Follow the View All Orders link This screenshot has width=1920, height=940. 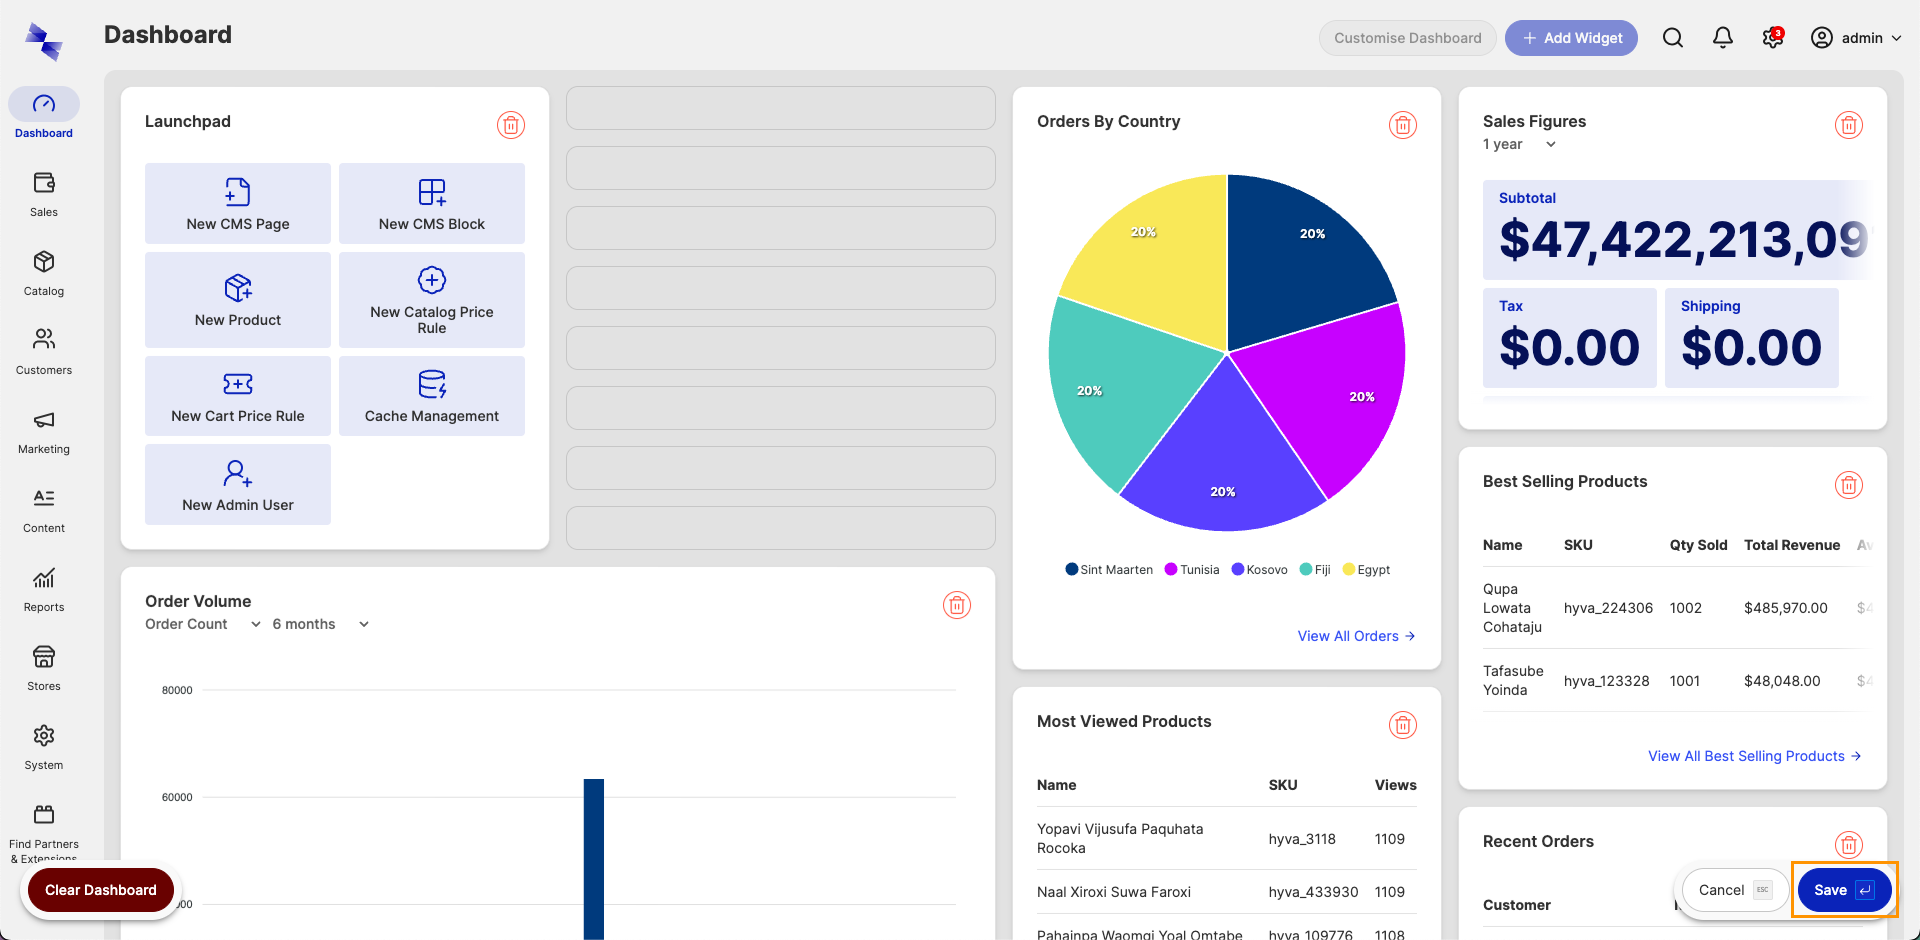pyautogui.click(x=1355, y=636)
